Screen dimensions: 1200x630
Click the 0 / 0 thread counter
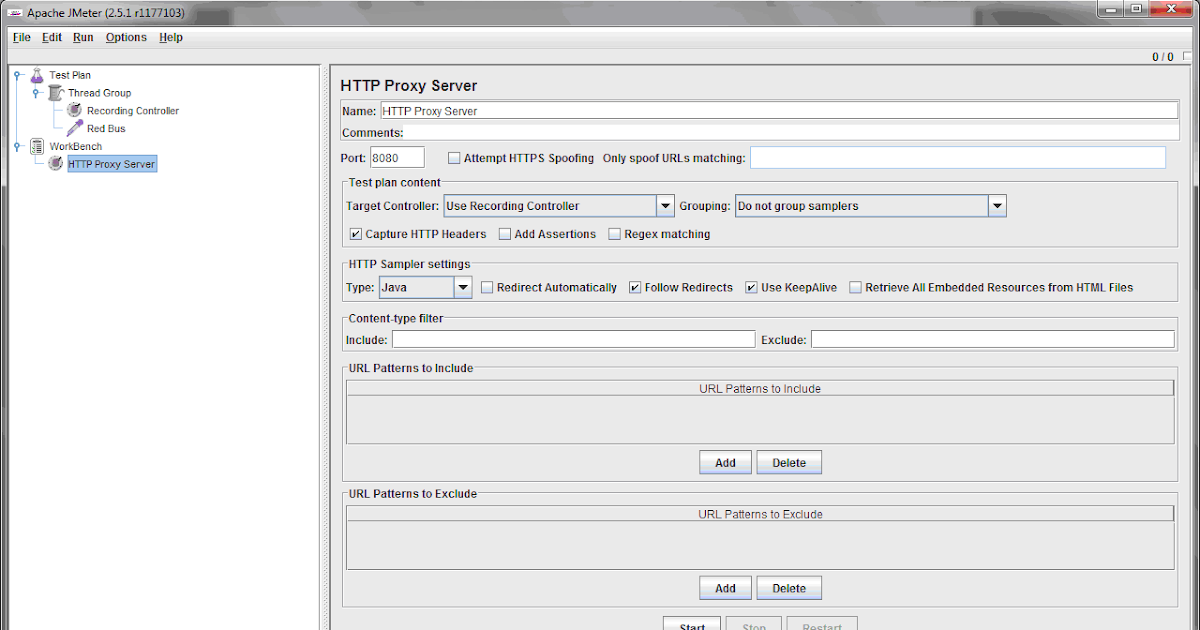[x=1162, y=57]
